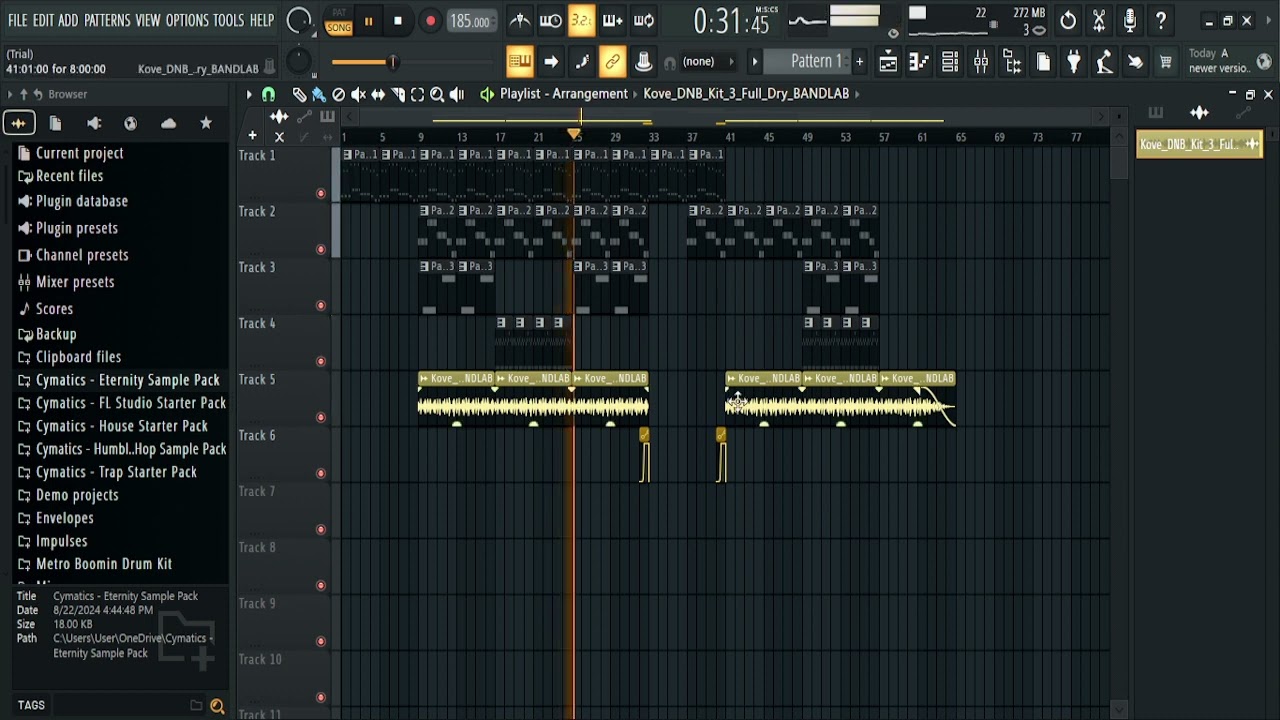The width and height of the screenshot is (1280, 720).
Task: Open the TOOLS menu
Action: tap(229, 20)
